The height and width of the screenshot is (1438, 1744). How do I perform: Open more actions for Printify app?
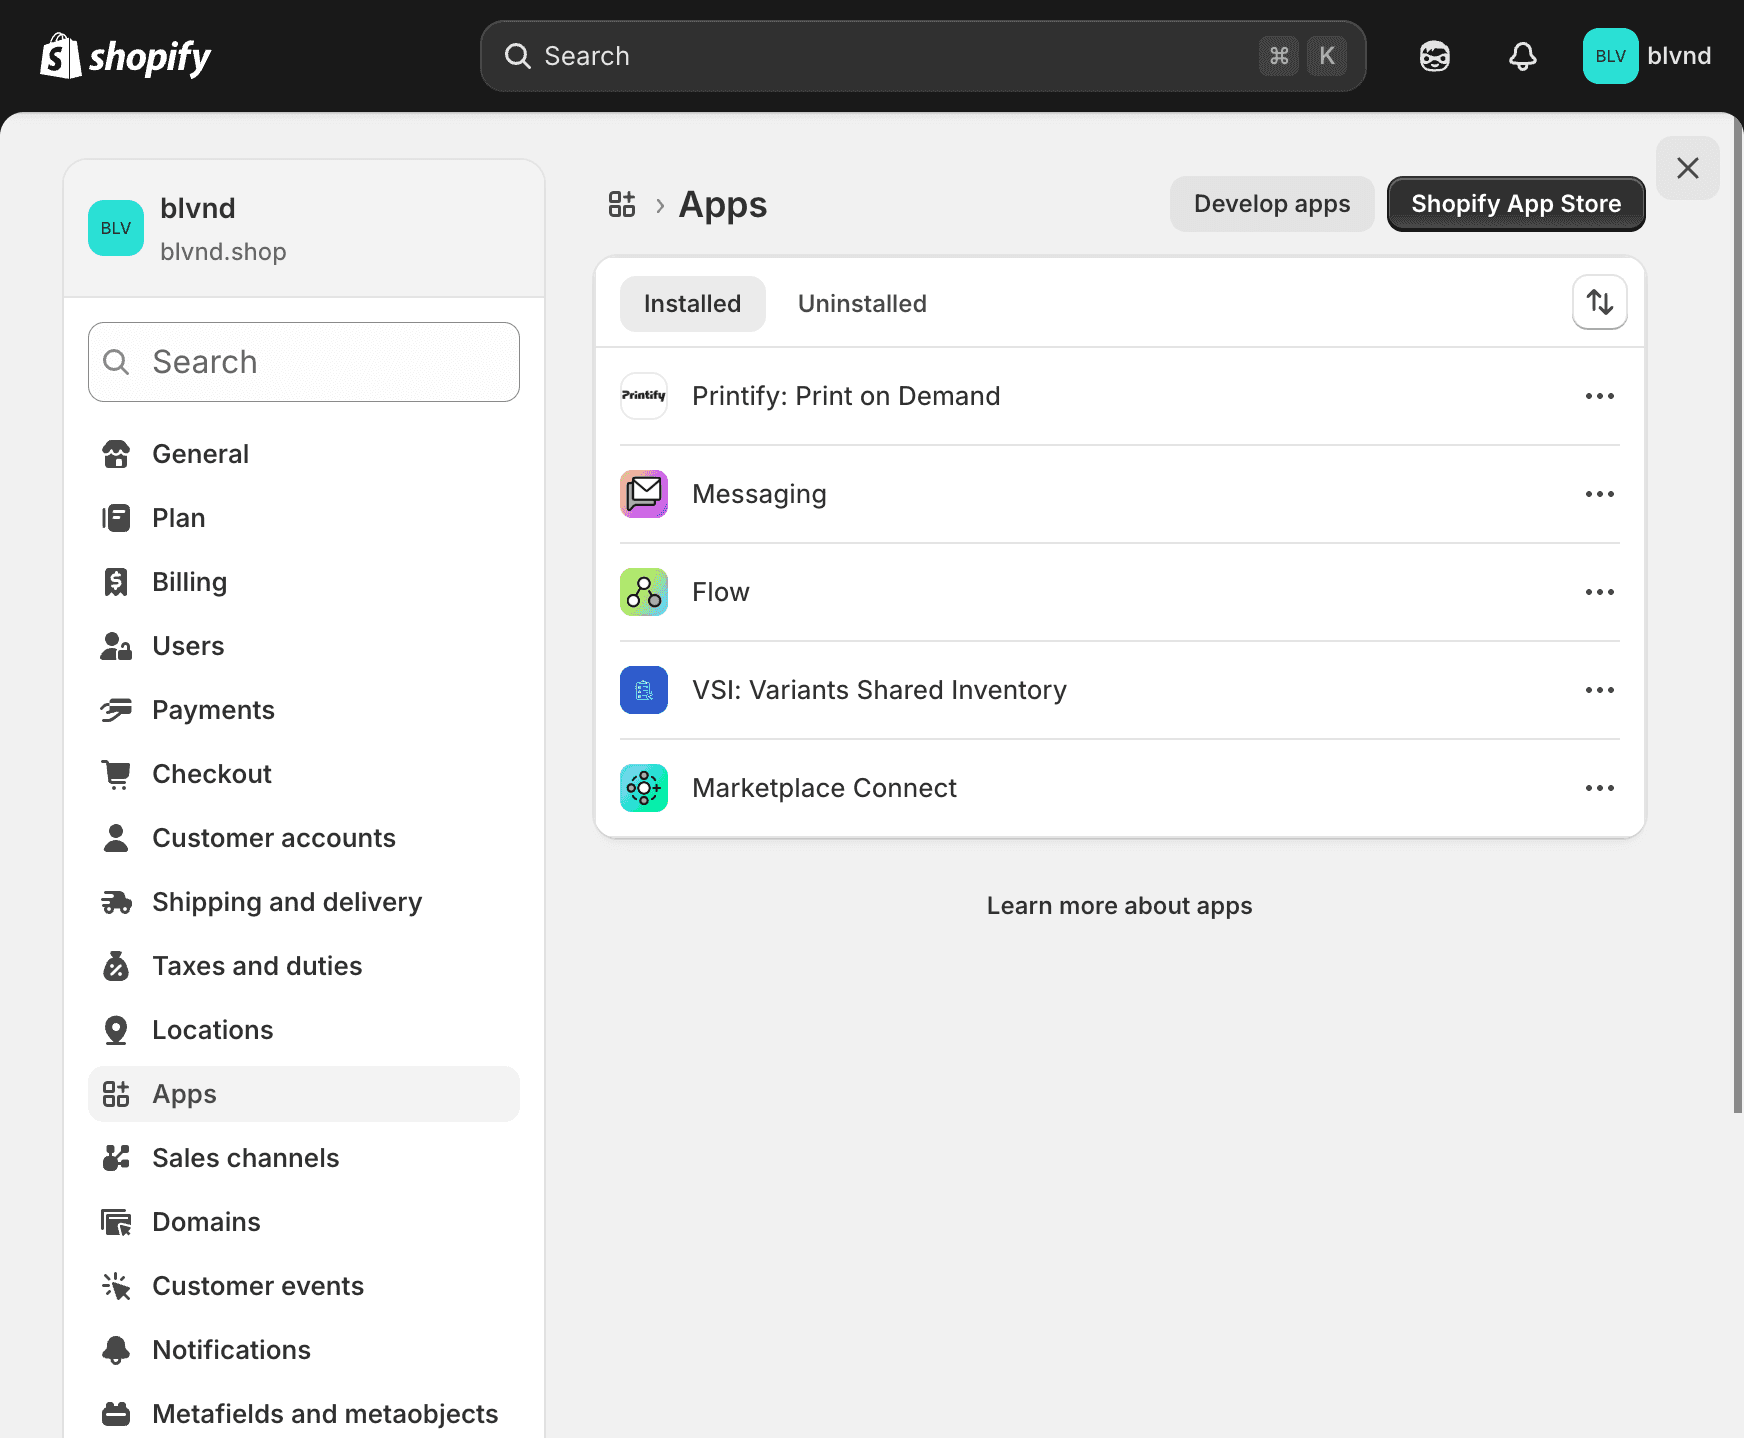coord(1600,396)
